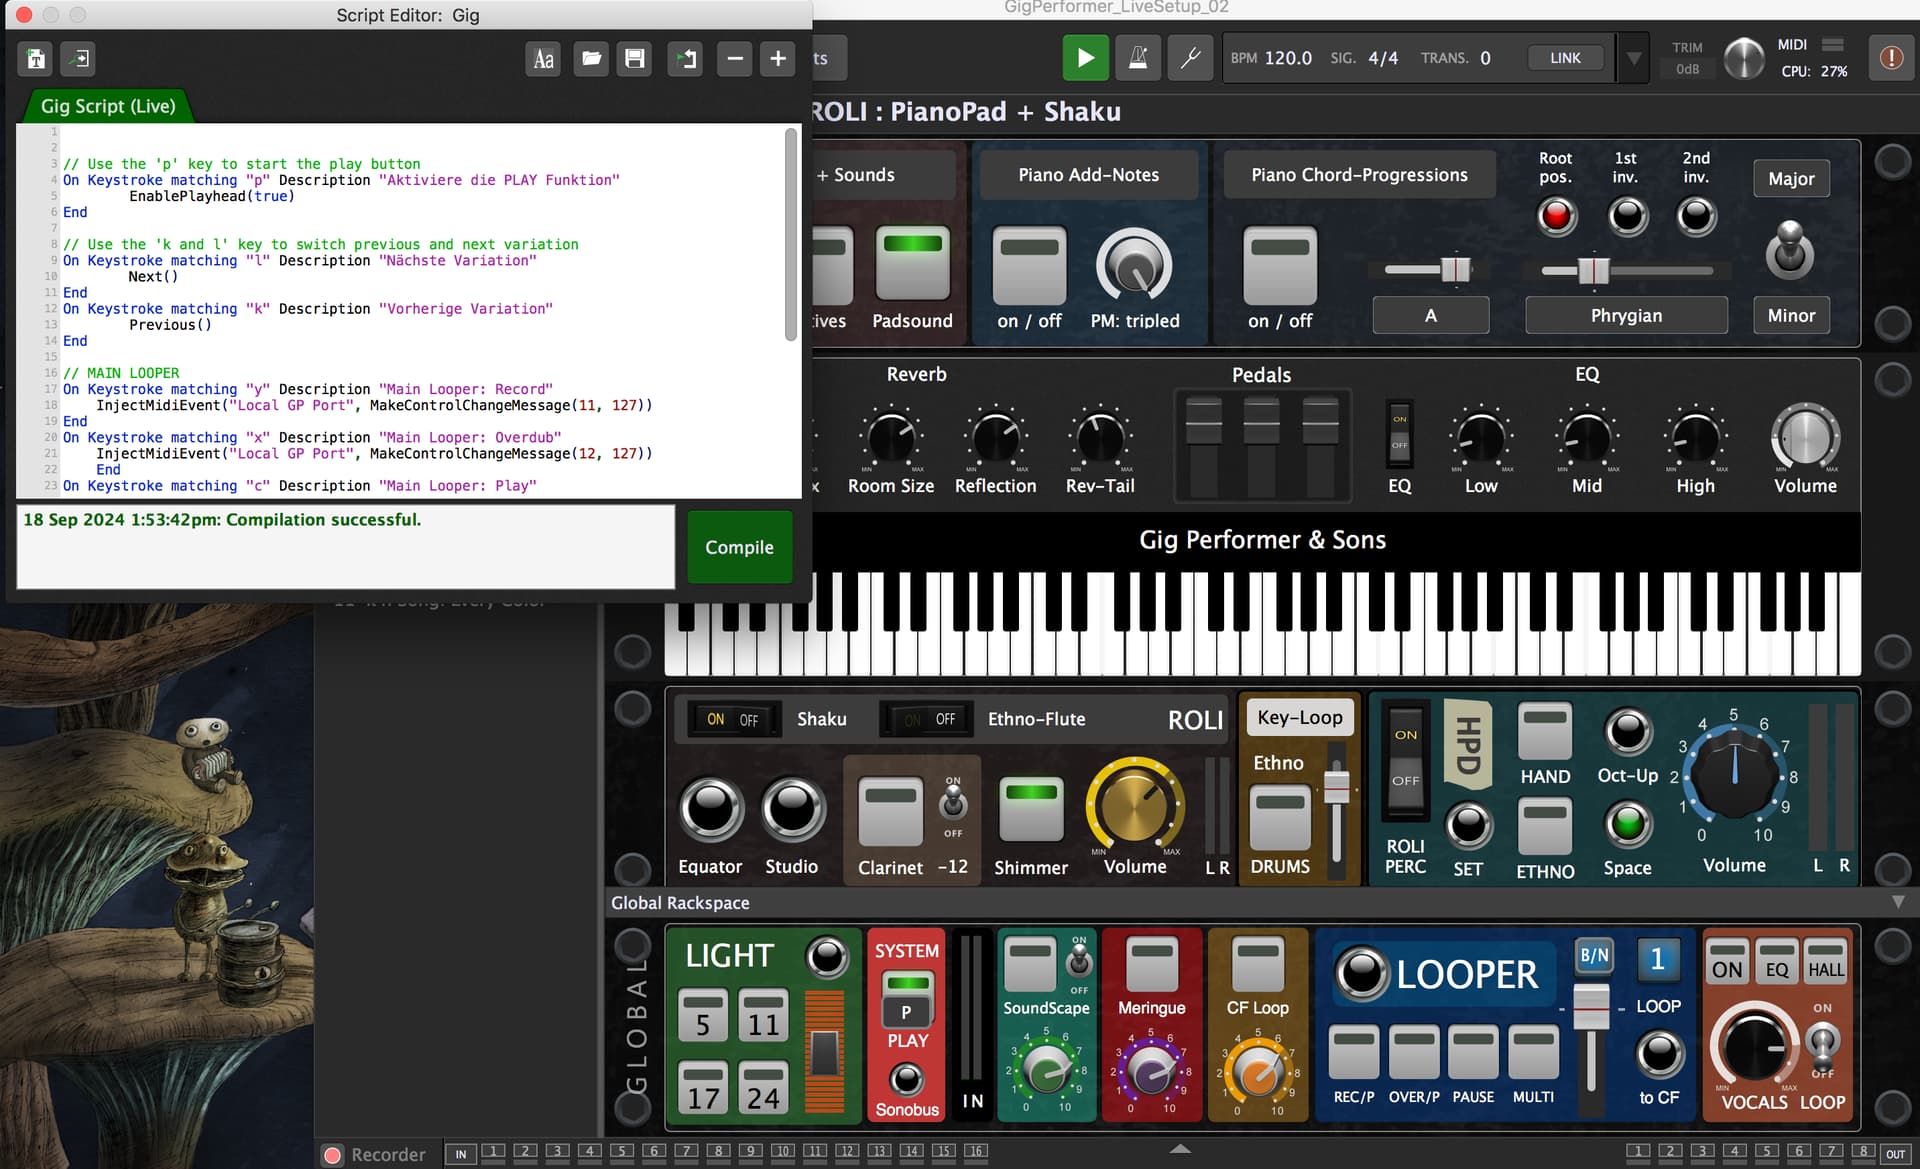Collapse the Global Rackspace panel triangle

(1898, 903)
